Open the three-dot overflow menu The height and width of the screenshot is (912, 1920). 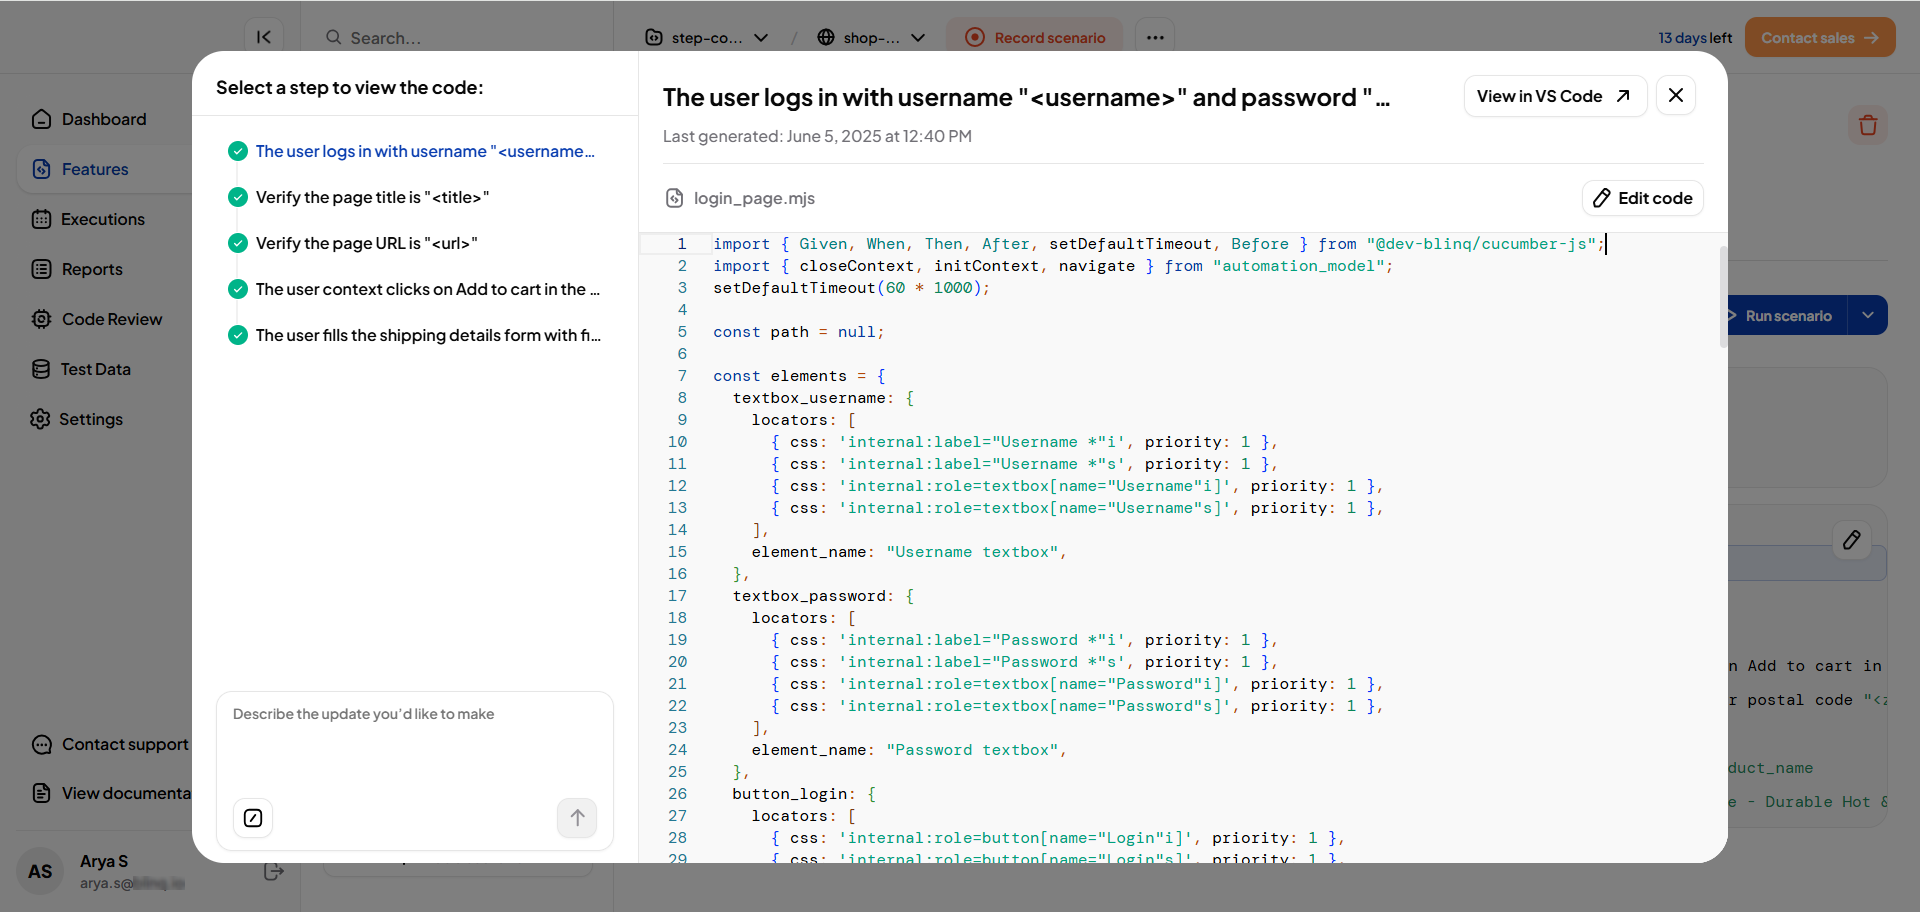pyautogui.click(x=1154, y=37)
